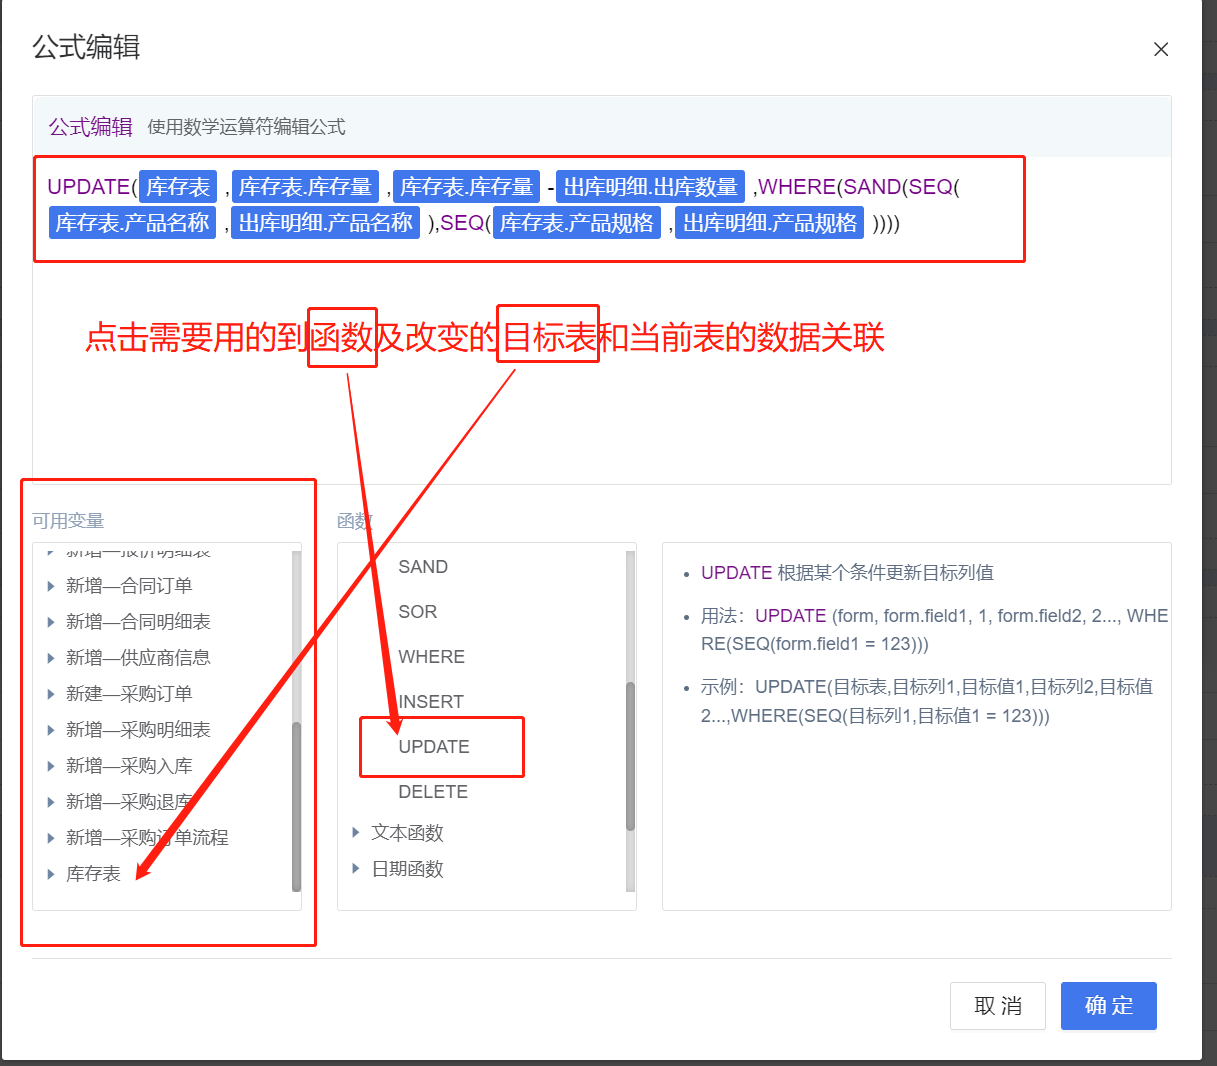Confirm the formula with 确定
Screen dimensions: 1217x1066
pos(1109,1005)
